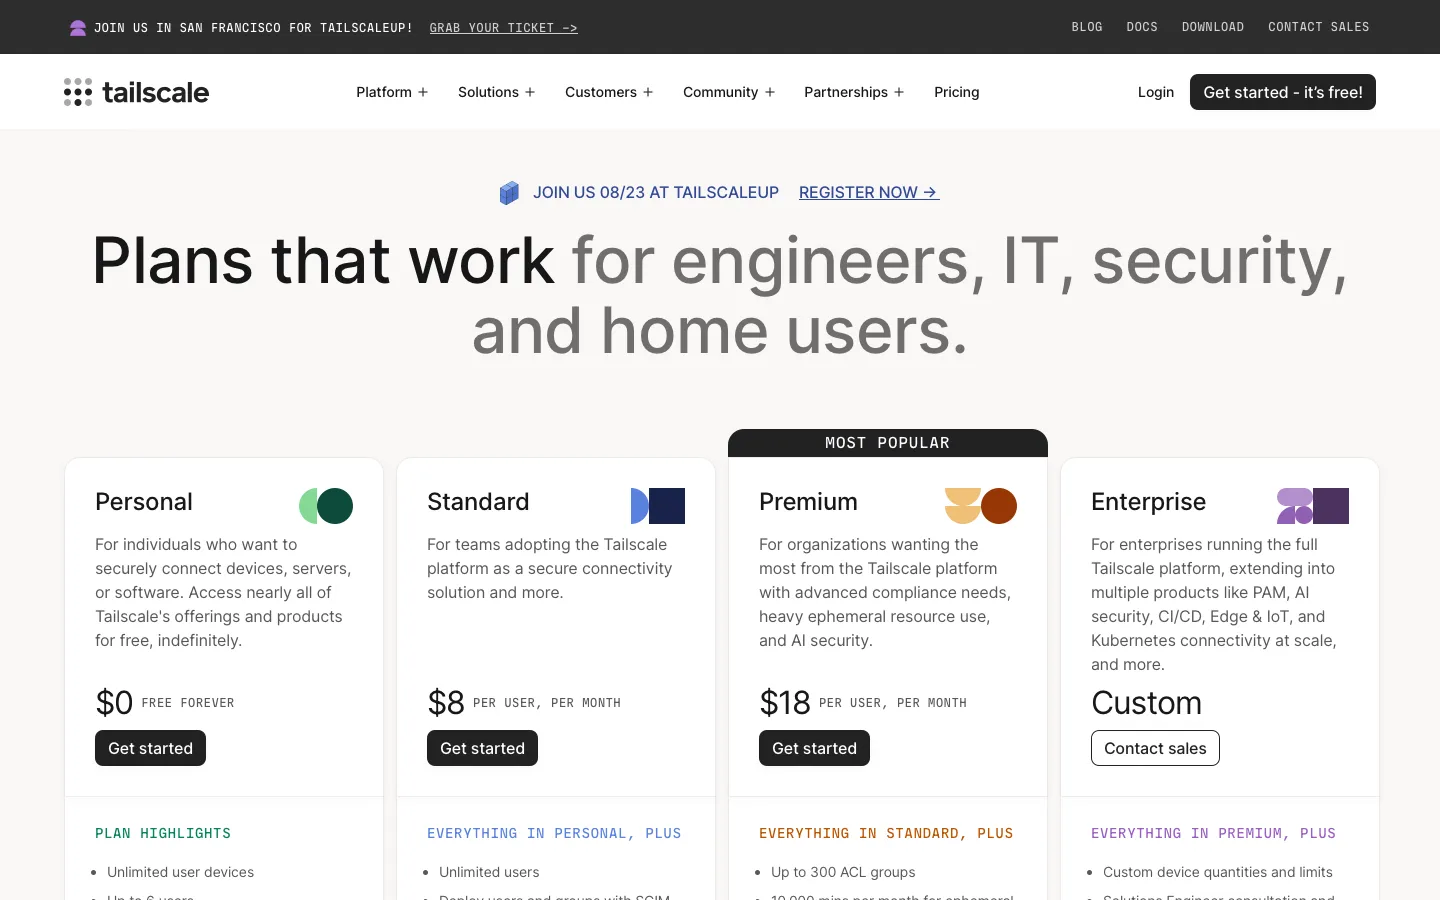This screenshot has height=900, width=1440.
Task: Click Get started under Personal plan
Action: pyautogui.click(x=150, y=748)
